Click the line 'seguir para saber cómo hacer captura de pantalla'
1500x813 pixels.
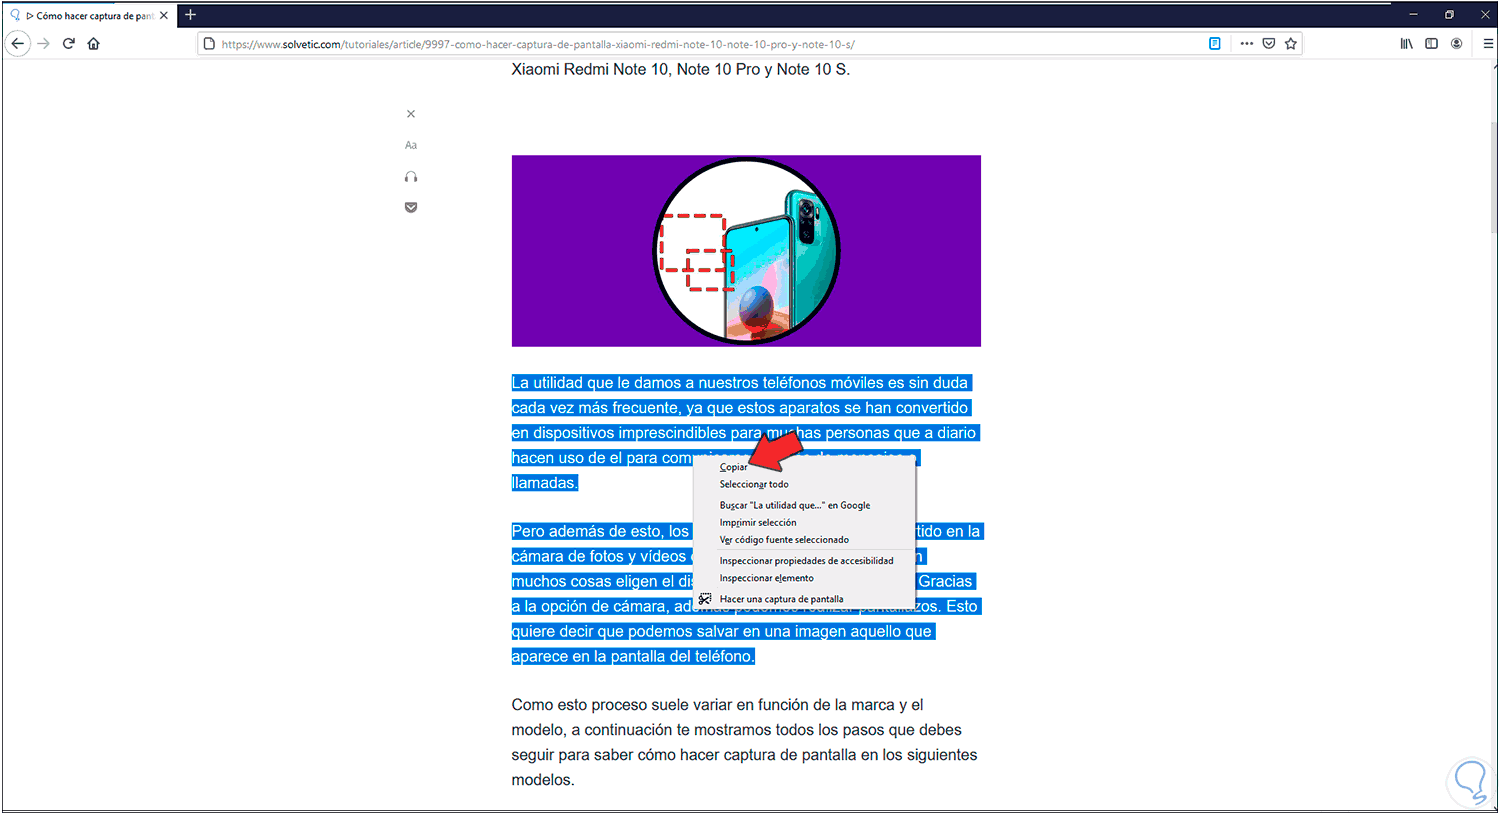[x=745, y=755]
